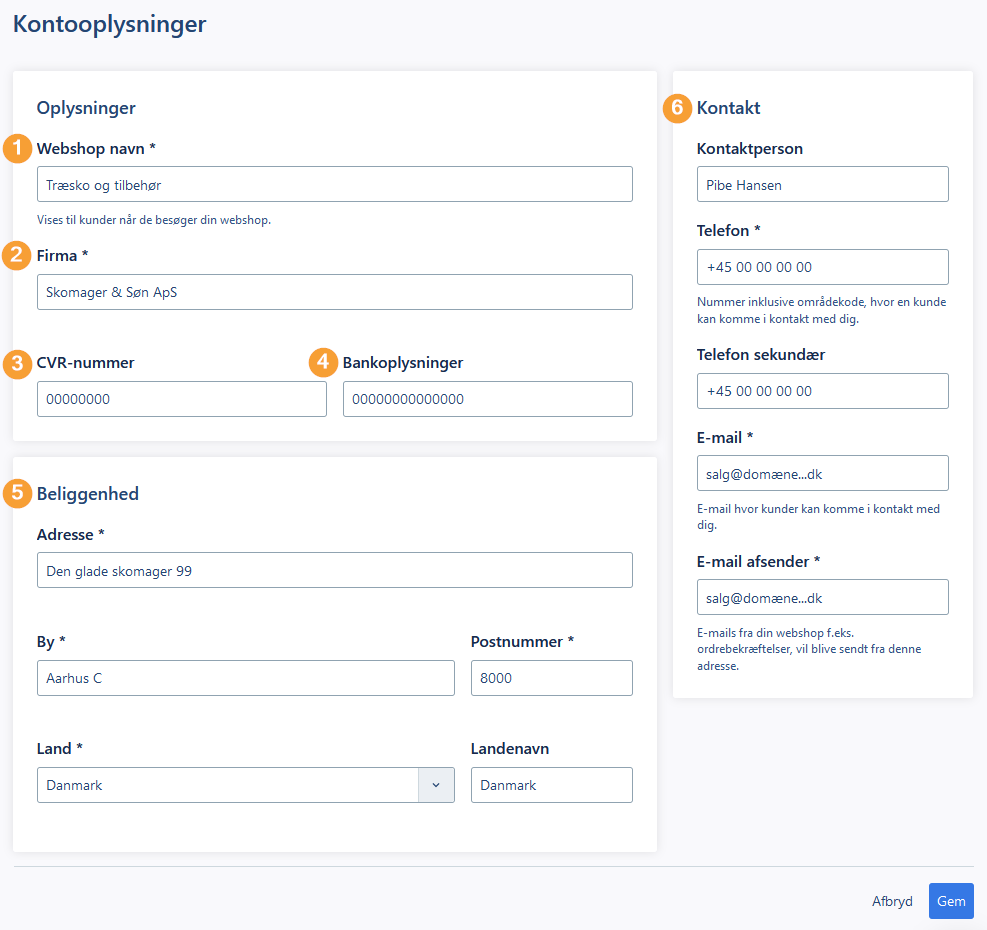Click into the CVR-nummer field

(x=182, y=399)
